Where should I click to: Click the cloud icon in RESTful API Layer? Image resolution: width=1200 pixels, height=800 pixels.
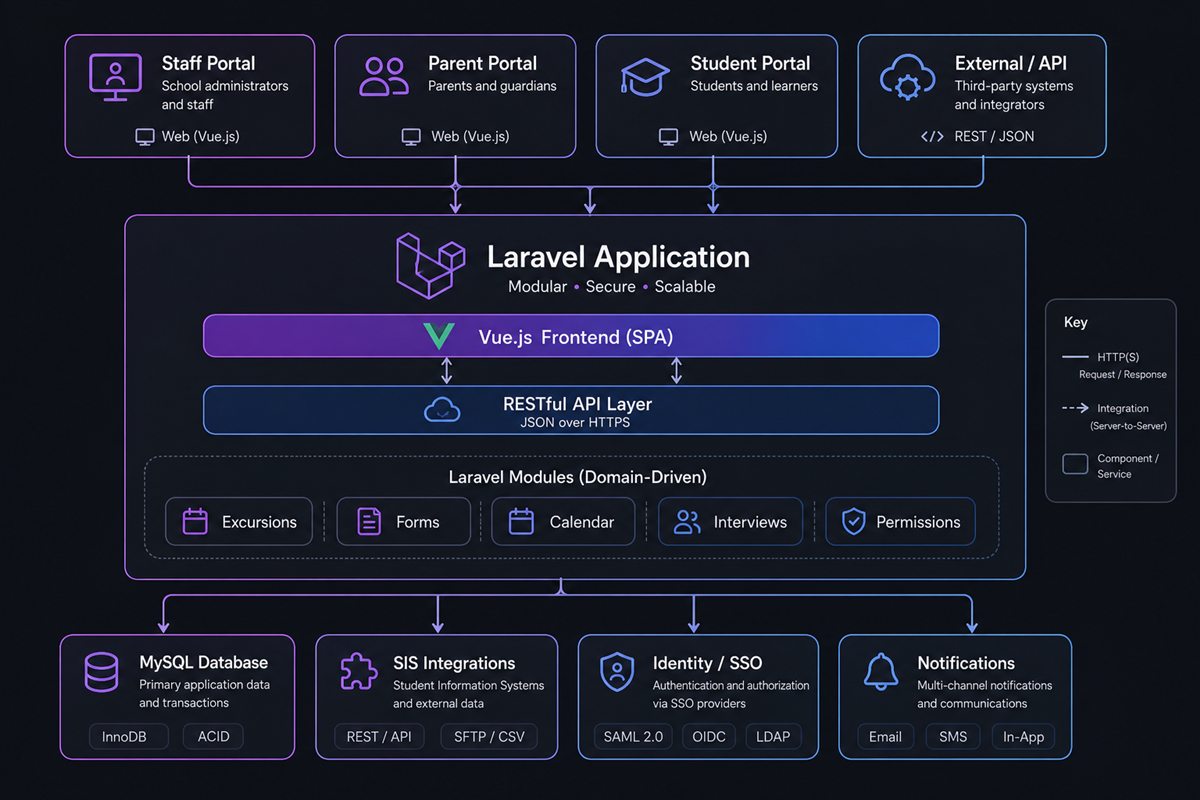pyautogui.click(x=442, y=410)
